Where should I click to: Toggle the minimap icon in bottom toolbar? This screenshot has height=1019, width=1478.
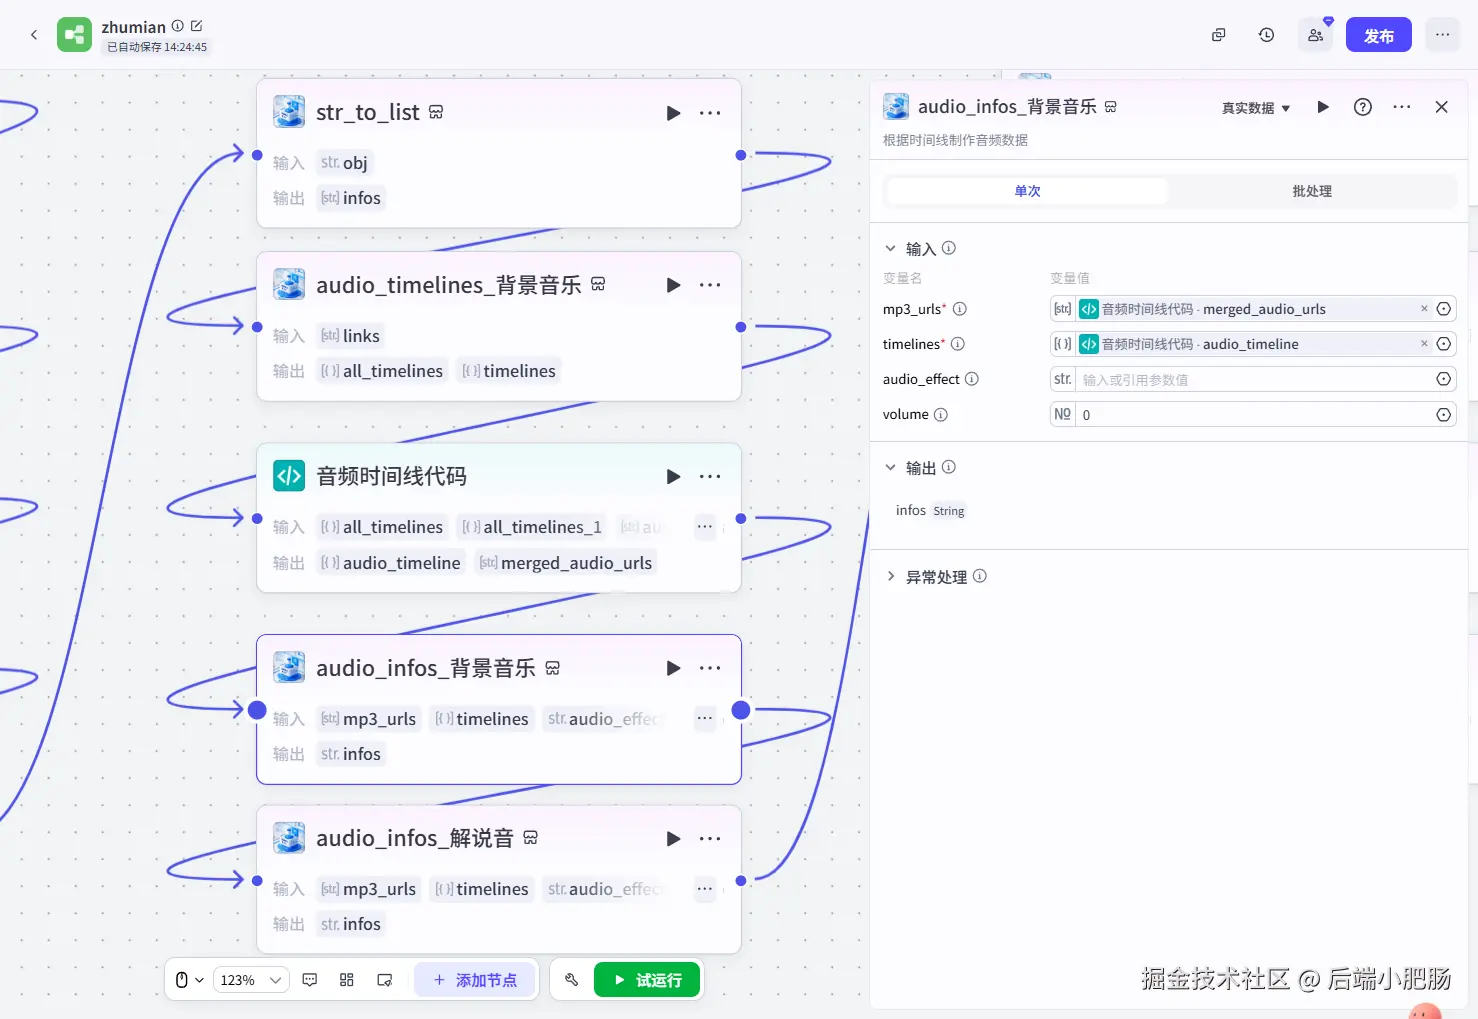[x=384, y=980]
